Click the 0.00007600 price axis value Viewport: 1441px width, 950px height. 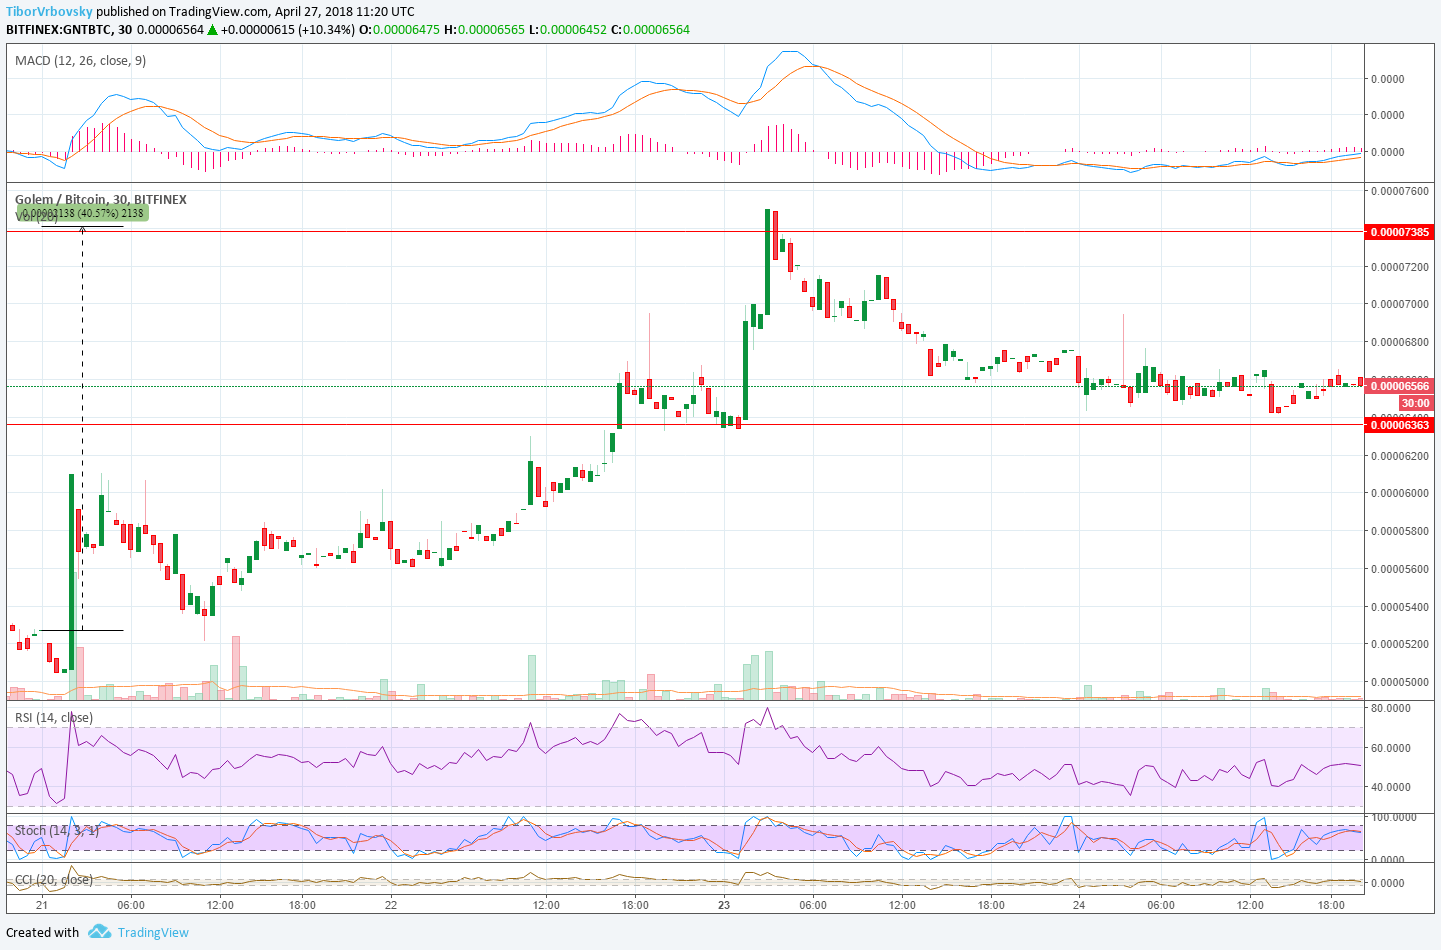[1400, 190]
